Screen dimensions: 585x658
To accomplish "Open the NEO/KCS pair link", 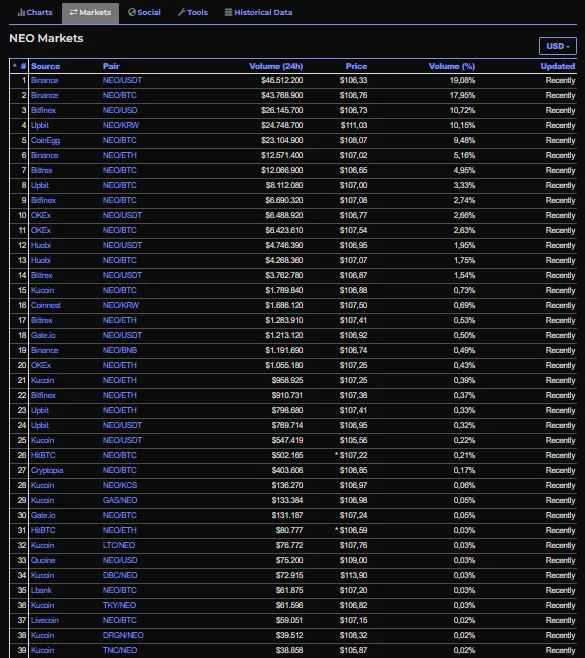I will tap(120, 486).
